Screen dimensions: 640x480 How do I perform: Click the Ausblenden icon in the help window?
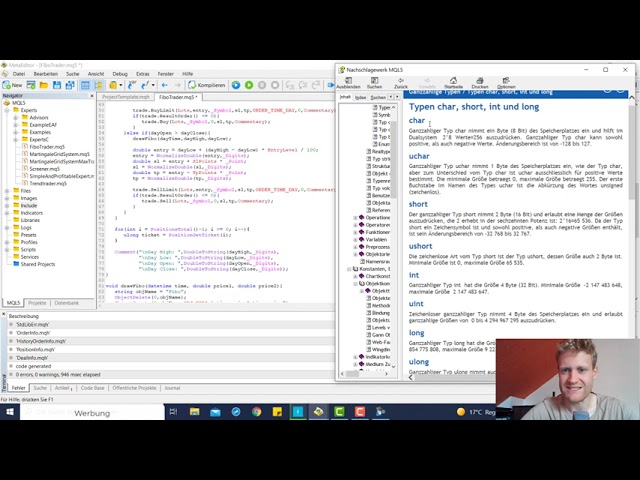pos(348,83)
